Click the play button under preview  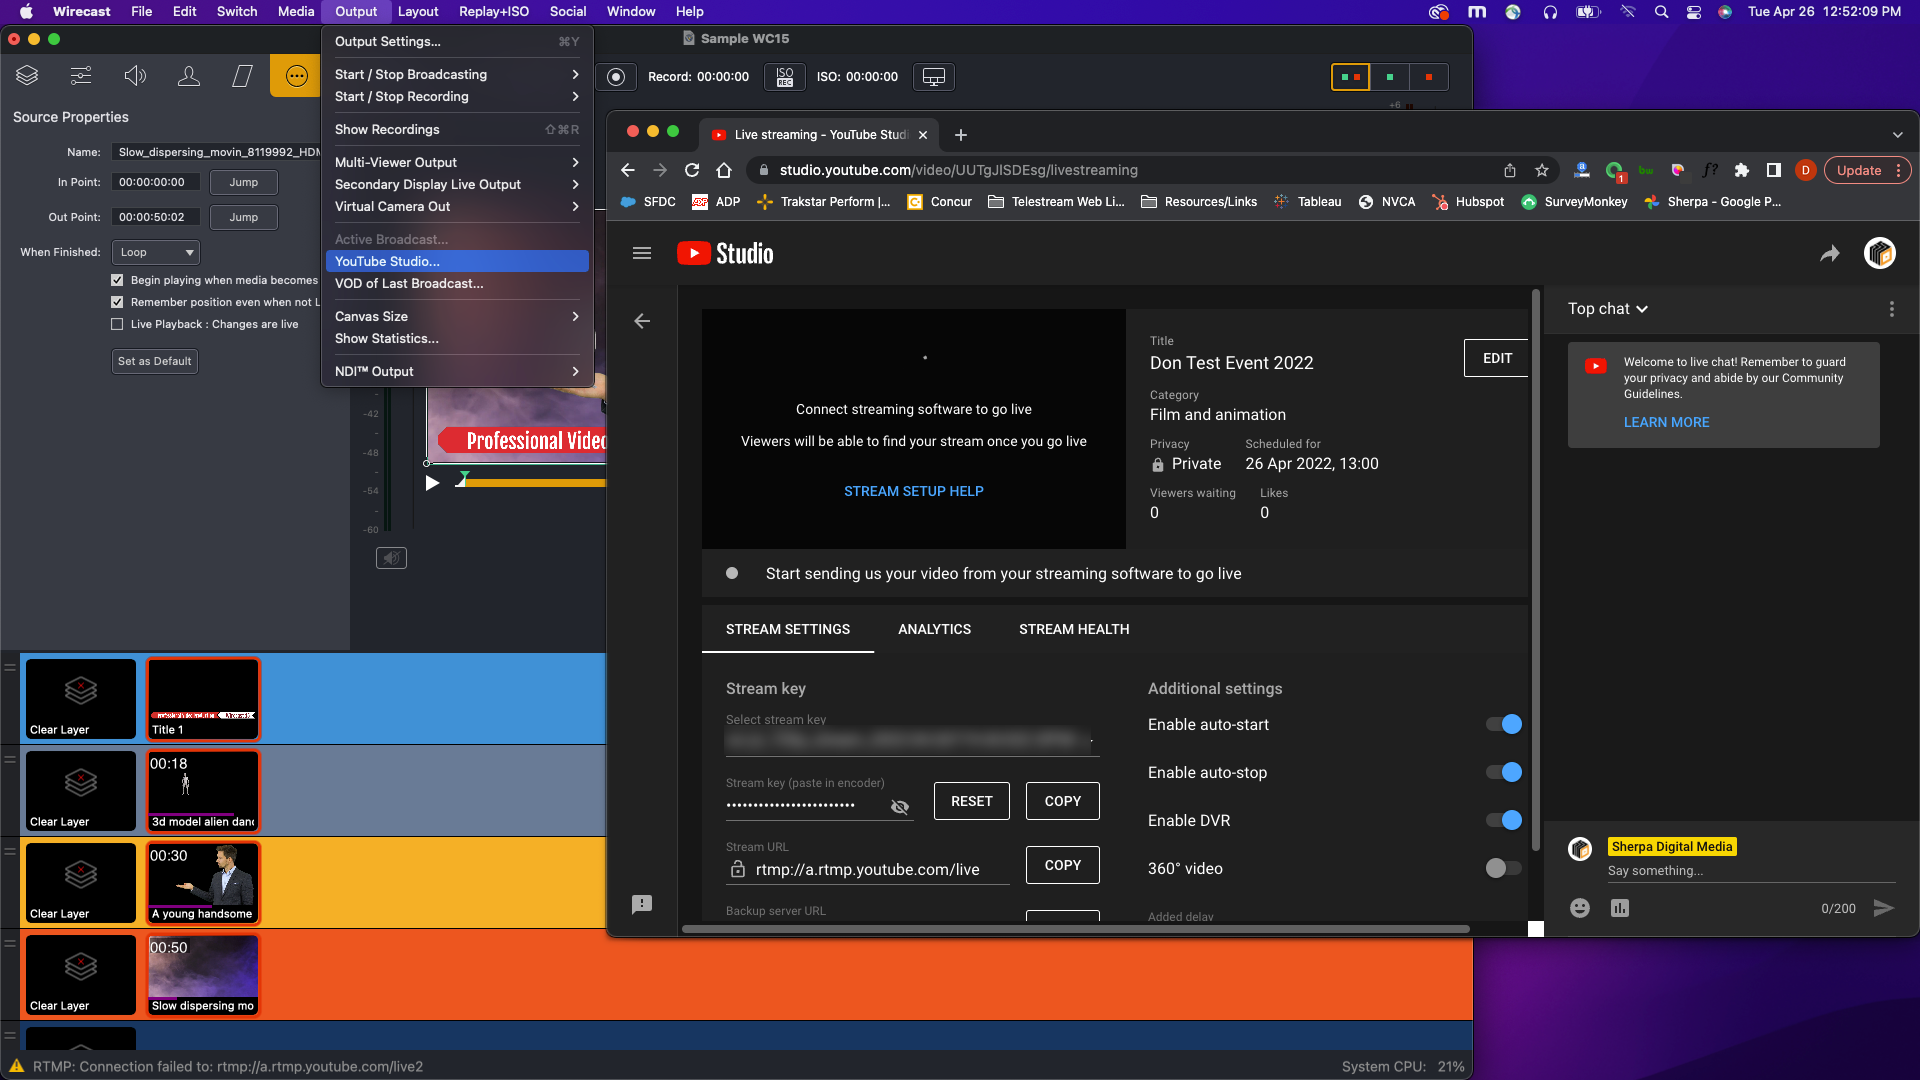coord(432,483)
